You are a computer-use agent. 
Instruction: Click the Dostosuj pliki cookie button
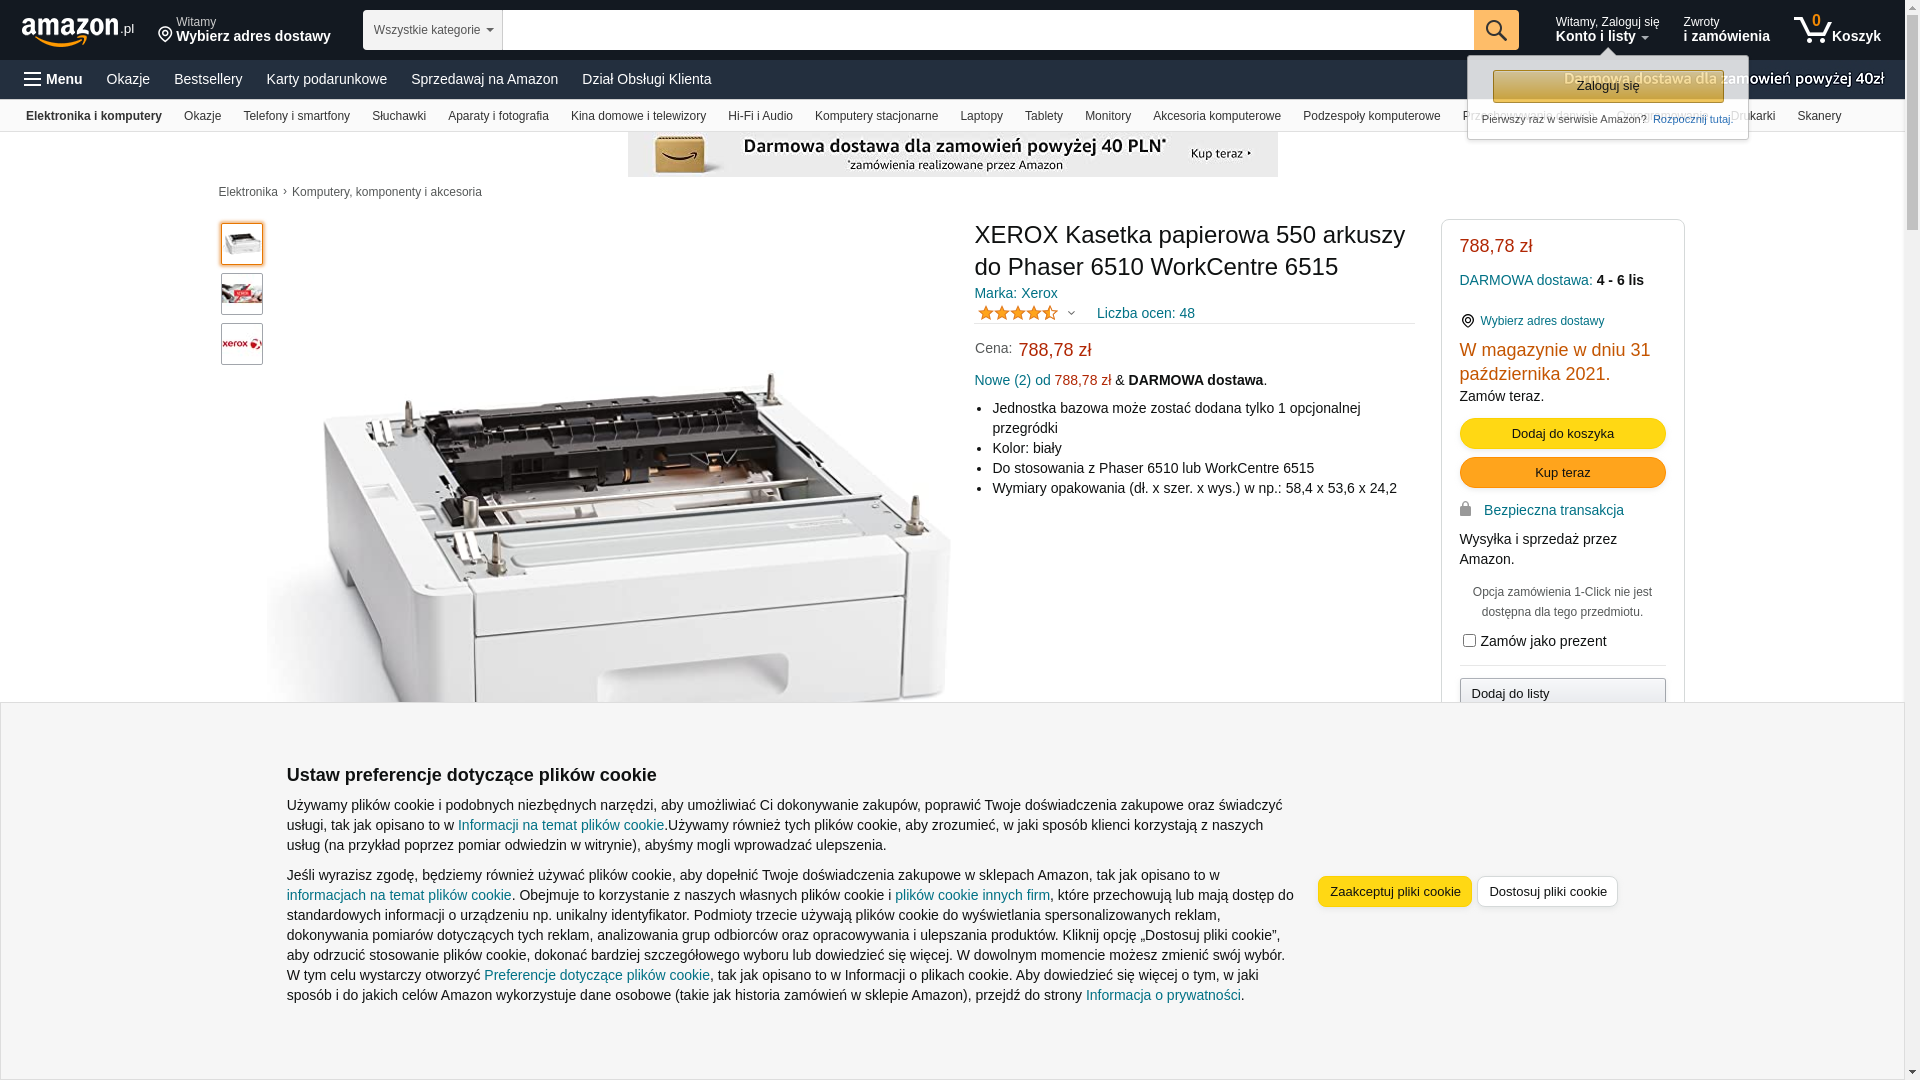coord(1547,891)
